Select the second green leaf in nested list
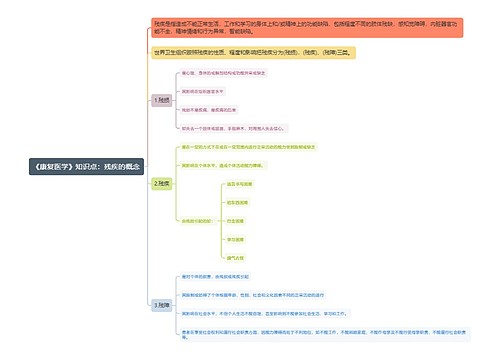 [237, 202]
